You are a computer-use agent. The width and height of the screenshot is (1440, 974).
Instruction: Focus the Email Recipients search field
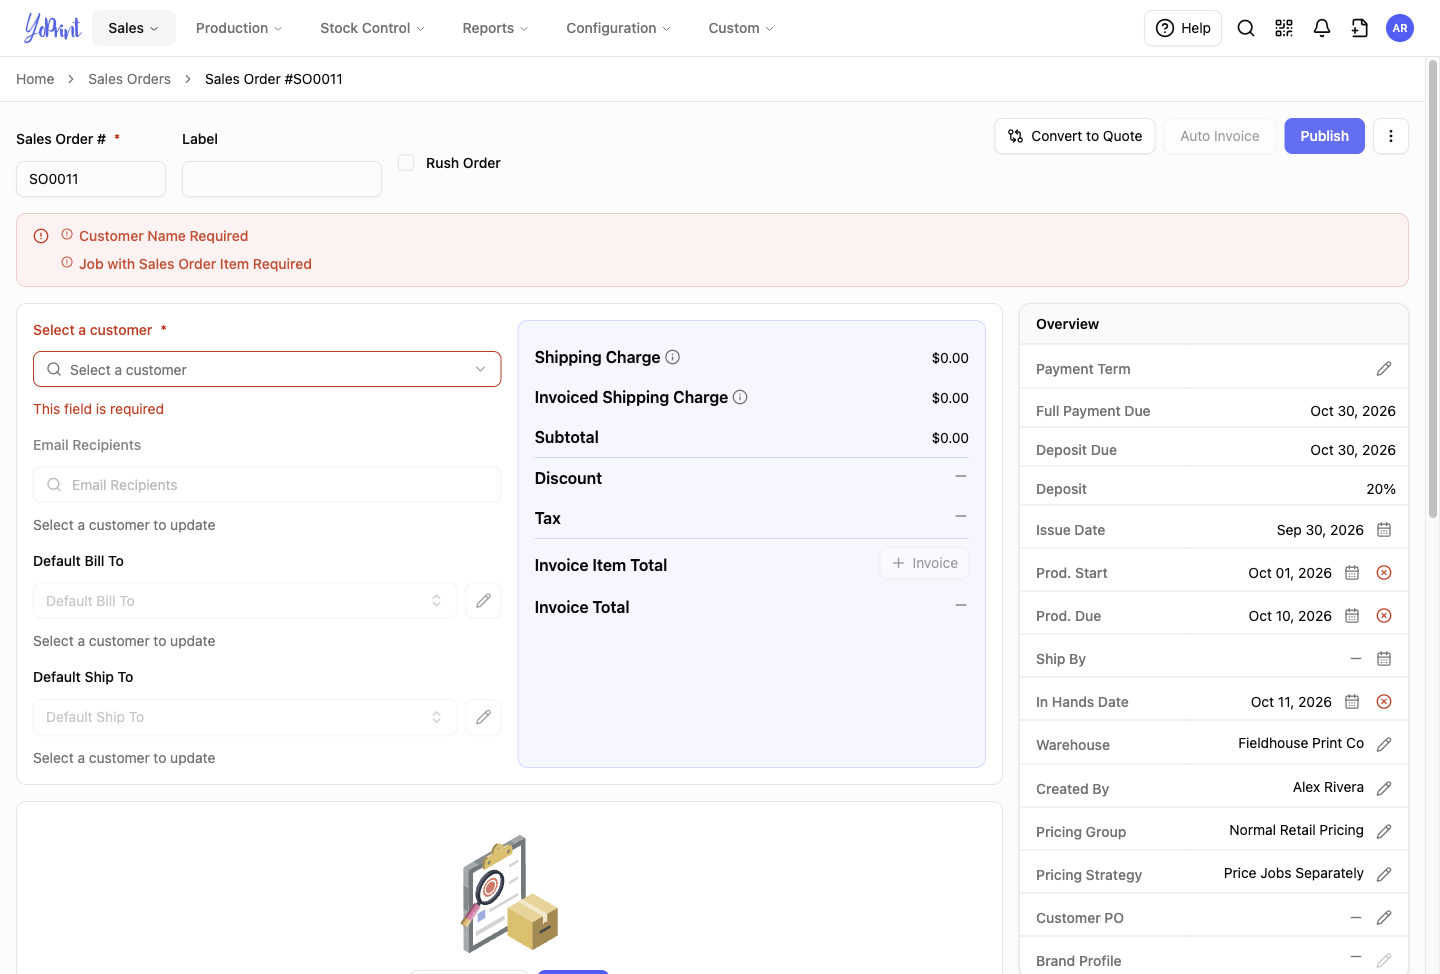point(267,485)
